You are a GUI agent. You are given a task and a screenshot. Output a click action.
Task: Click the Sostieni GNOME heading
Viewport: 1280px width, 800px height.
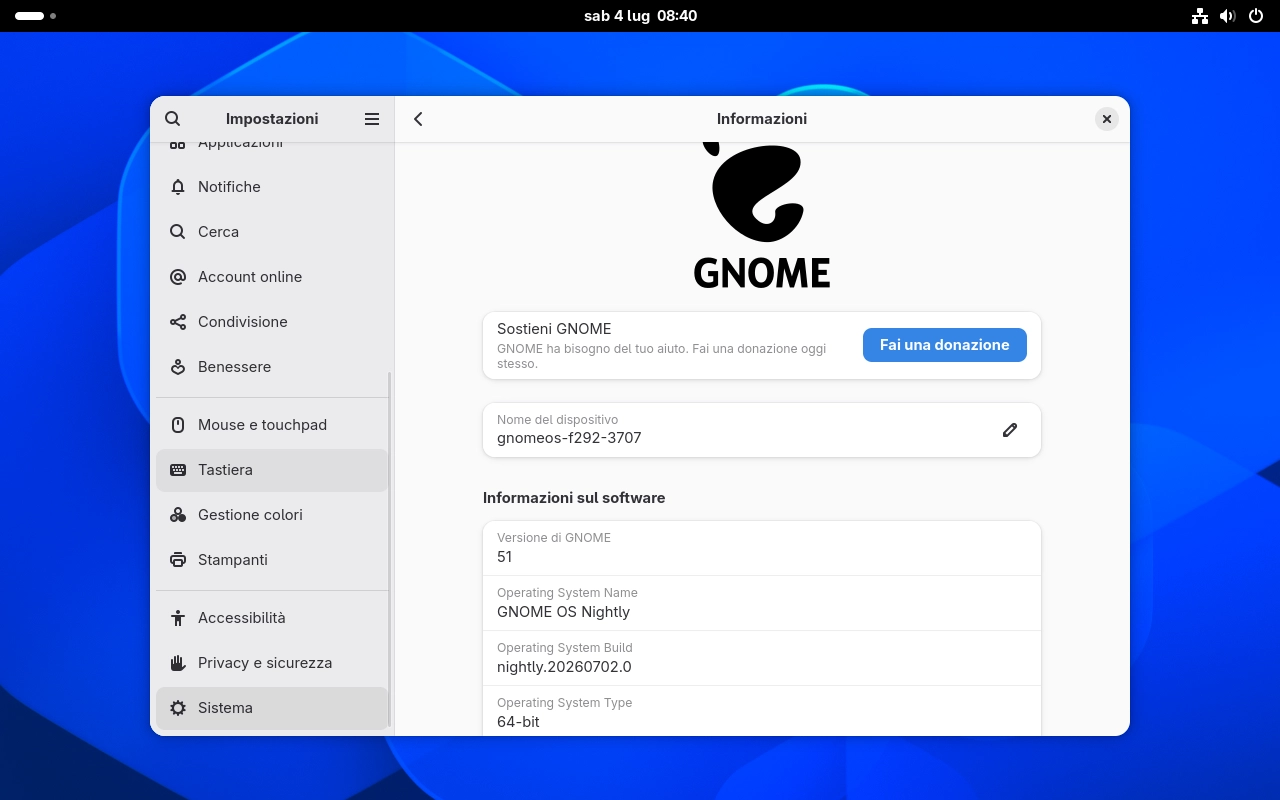[554, 329]
